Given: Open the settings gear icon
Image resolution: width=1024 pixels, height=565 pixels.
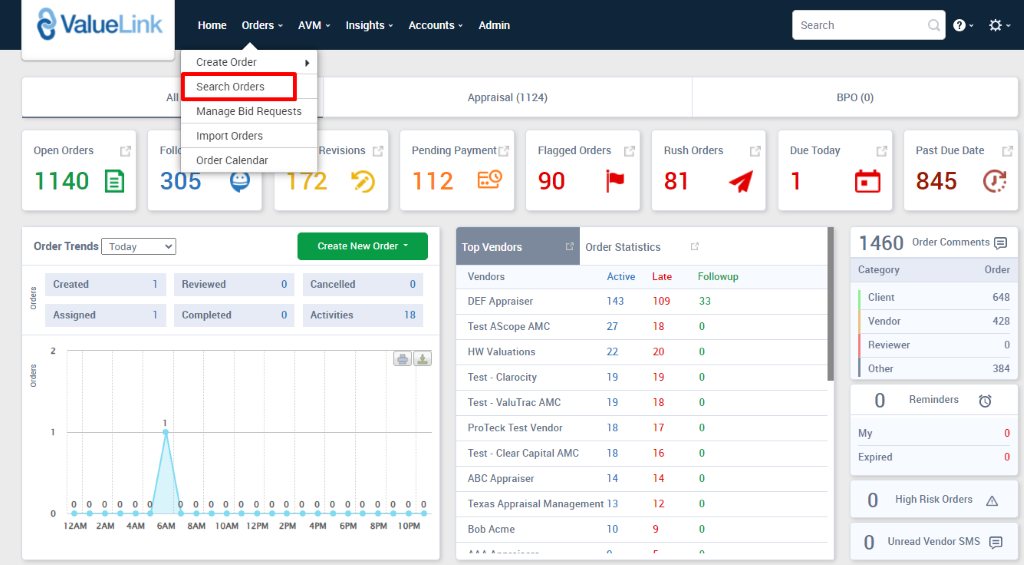Looking at the screenshot, I should (995, 25).
